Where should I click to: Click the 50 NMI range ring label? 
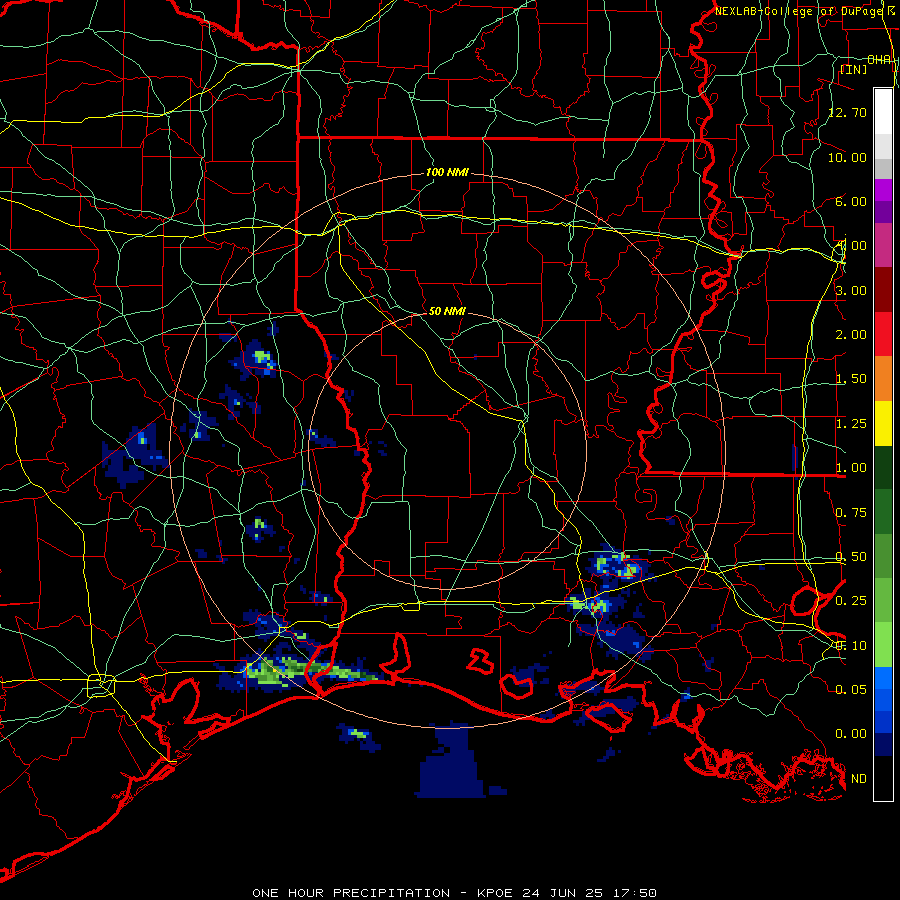447,311
